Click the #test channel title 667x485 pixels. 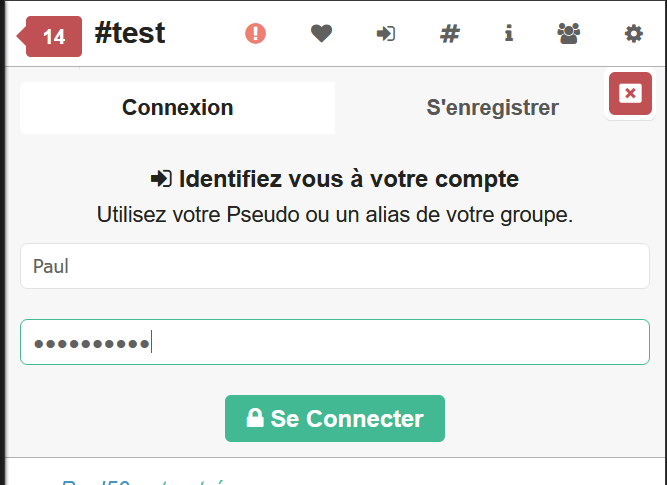[x=129, y=33]
